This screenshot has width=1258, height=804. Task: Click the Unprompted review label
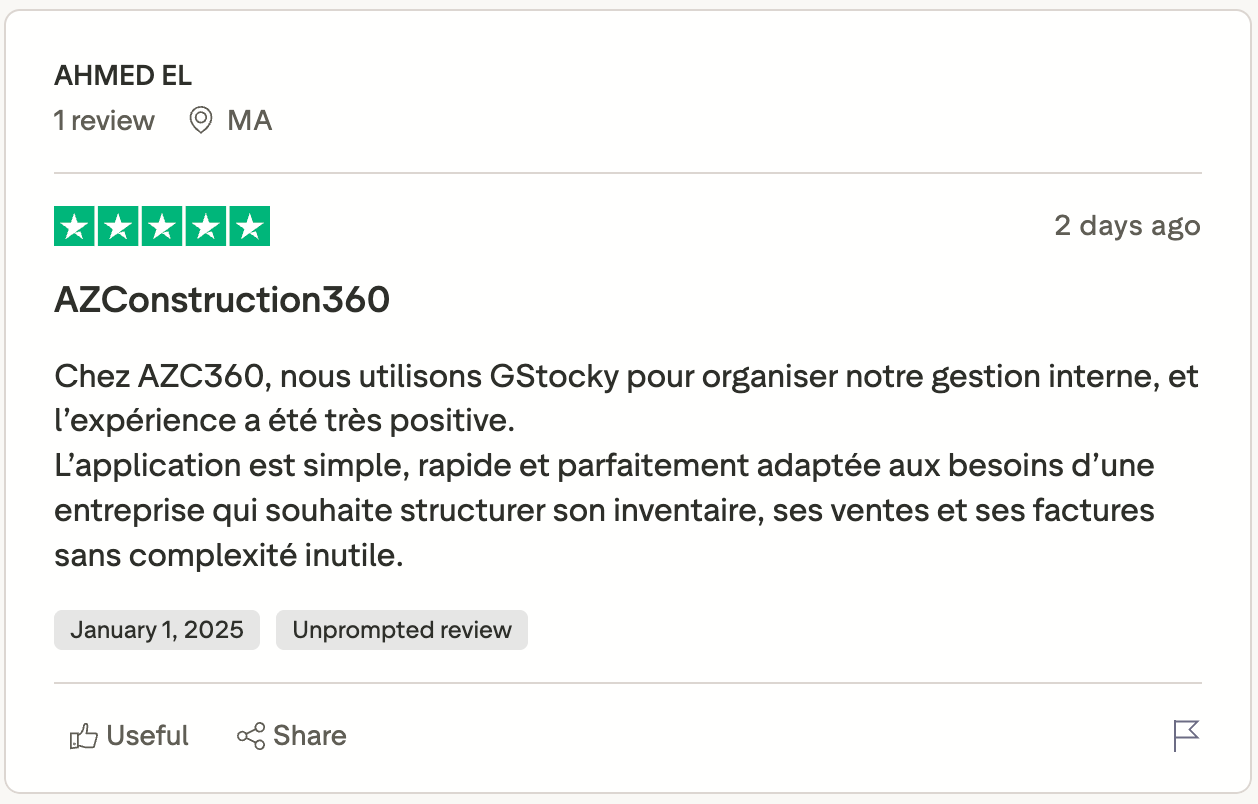pyautogui.click(x=401, y=630)
